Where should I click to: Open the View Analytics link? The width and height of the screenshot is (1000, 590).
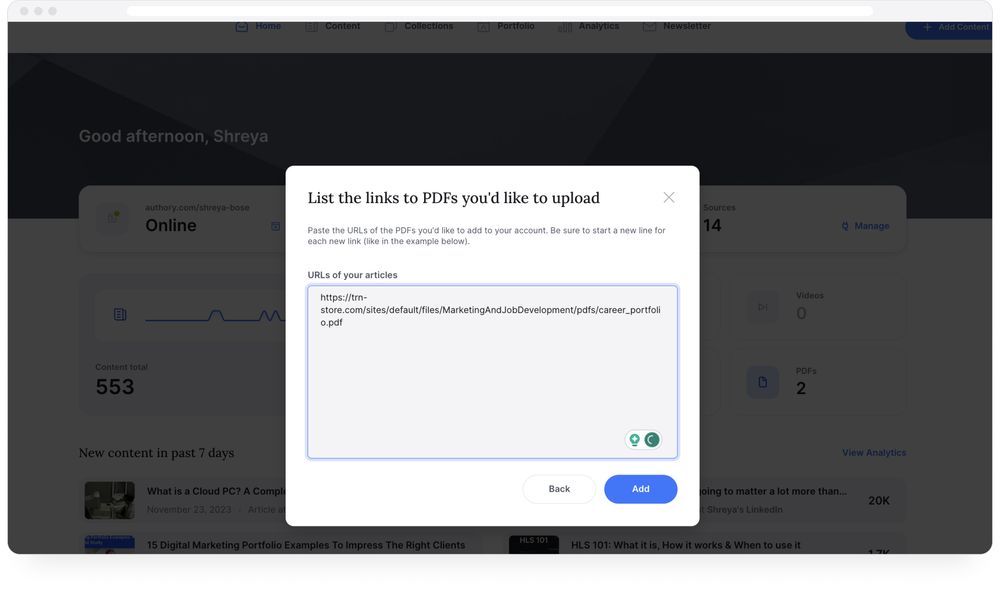click(x=873, y=453)
